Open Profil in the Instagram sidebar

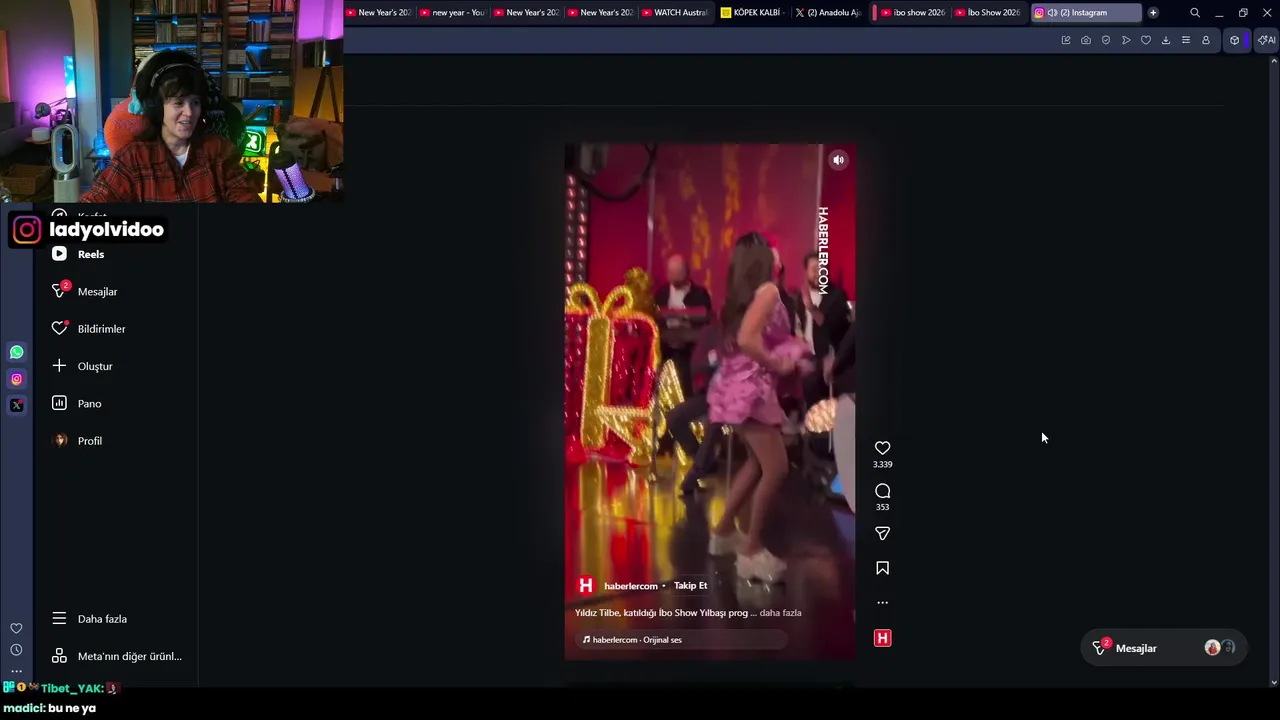click(89, 441)
